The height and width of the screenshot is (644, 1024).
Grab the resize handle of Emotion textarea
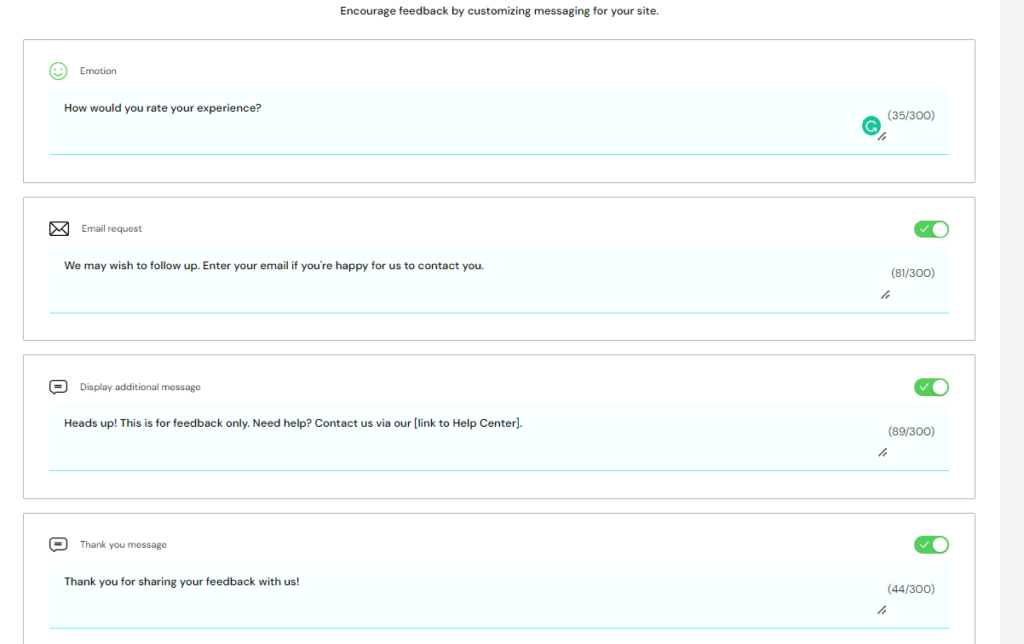click(x=882, y=137)
